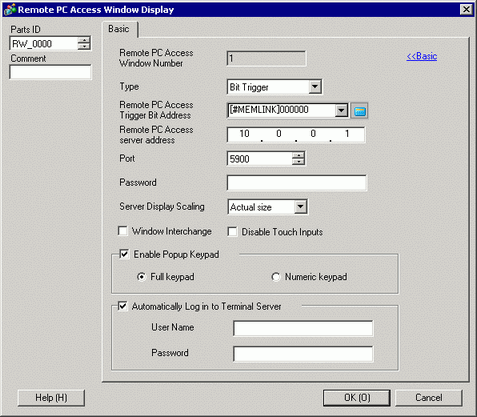The height and width of the screenshot is (417, 477).
Task: Close the Remote PC Access Window Display dialog
Action: [x=466, y=9]
